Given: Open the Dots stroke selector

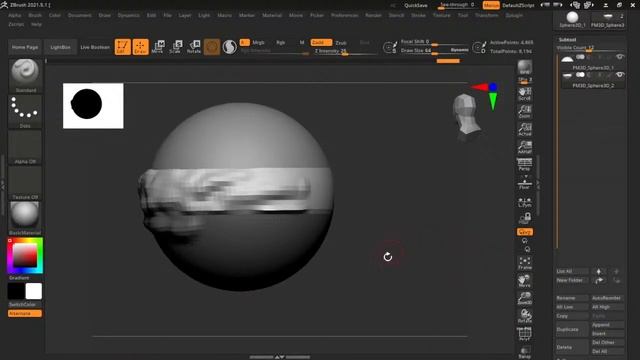Looking at the screenshot, I should (x=25, y=111).
